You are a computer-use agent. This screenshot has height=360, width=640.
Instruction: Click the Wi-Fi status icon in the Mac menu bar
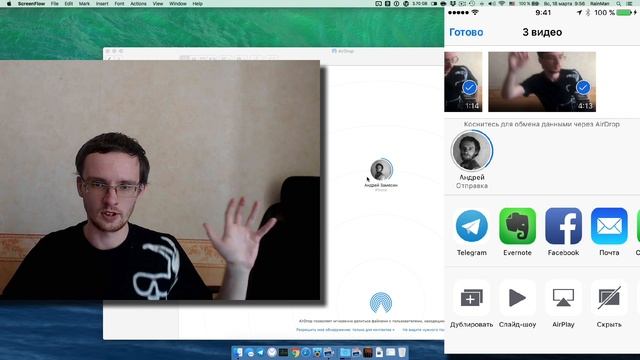pyautogui.click(x=501, y=3)
